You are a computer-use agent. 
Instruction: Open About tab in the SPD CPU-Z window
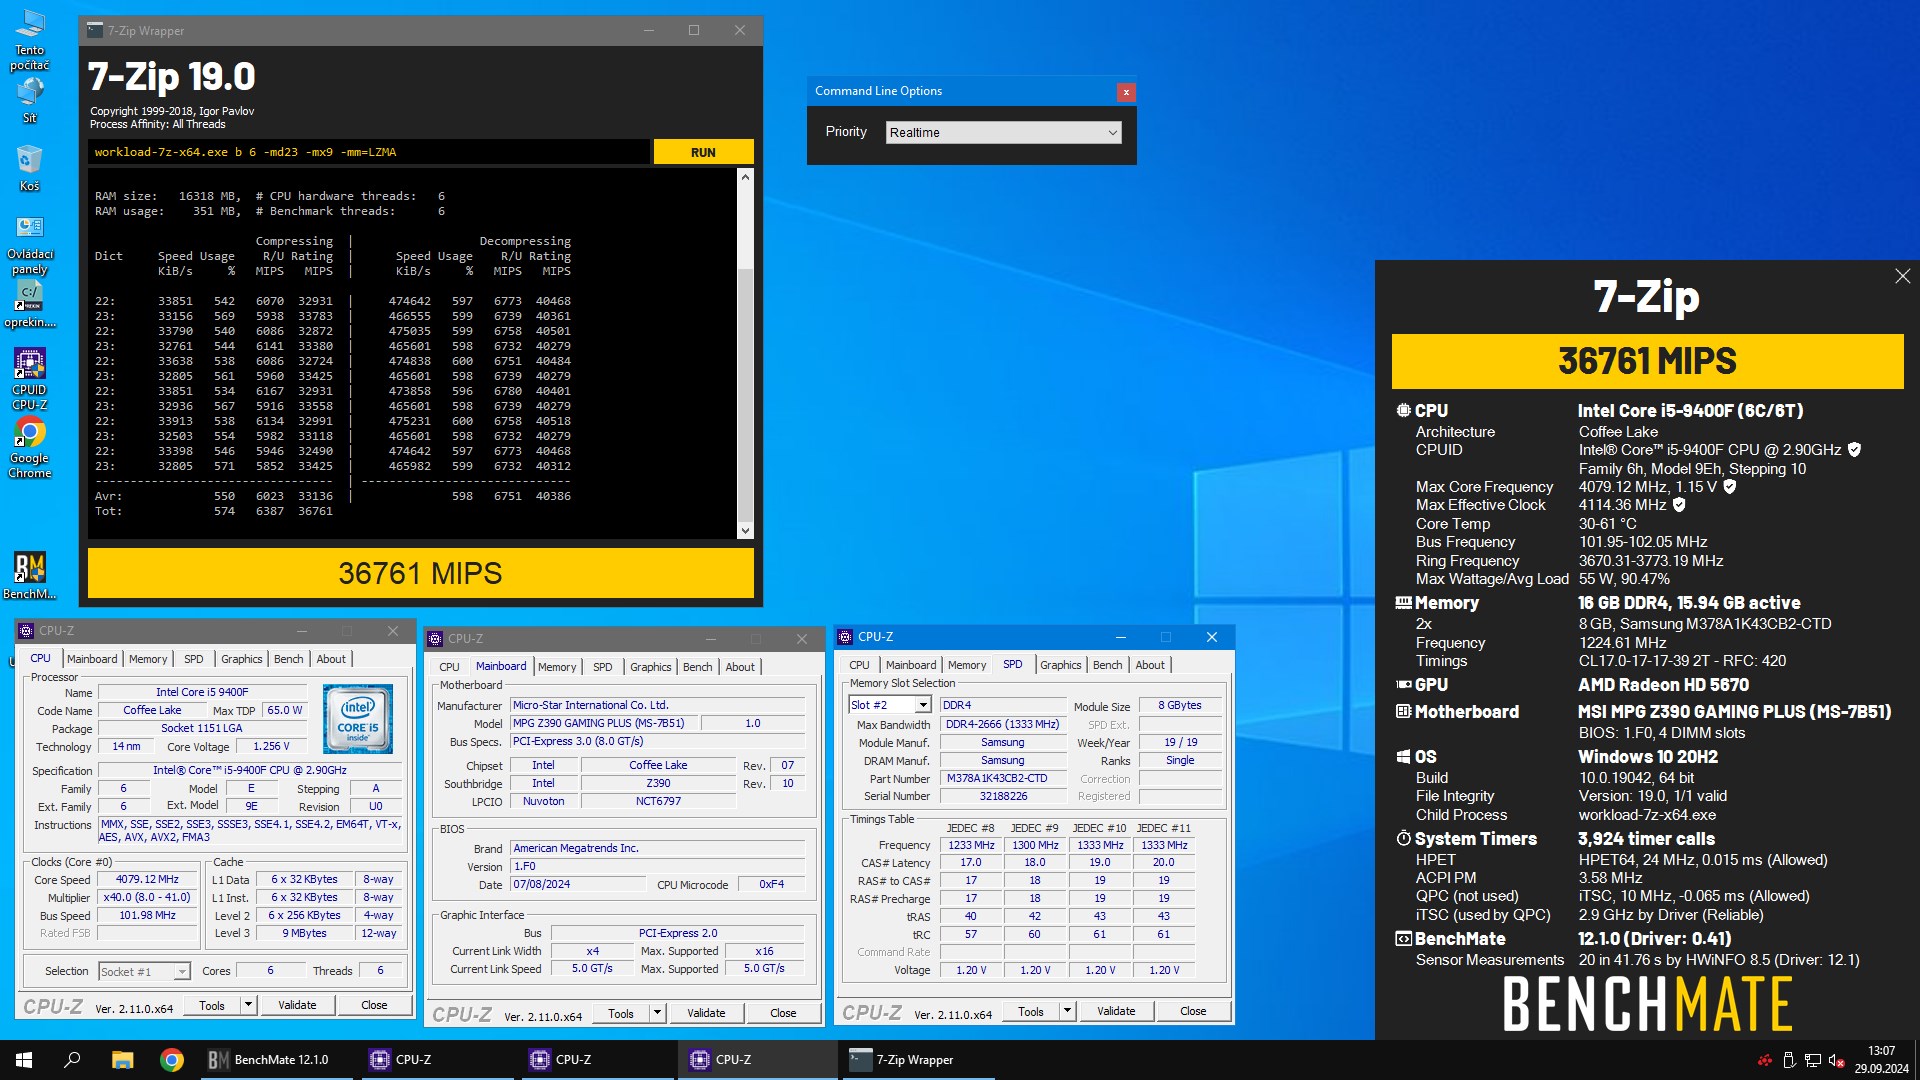pos(1150,665)
